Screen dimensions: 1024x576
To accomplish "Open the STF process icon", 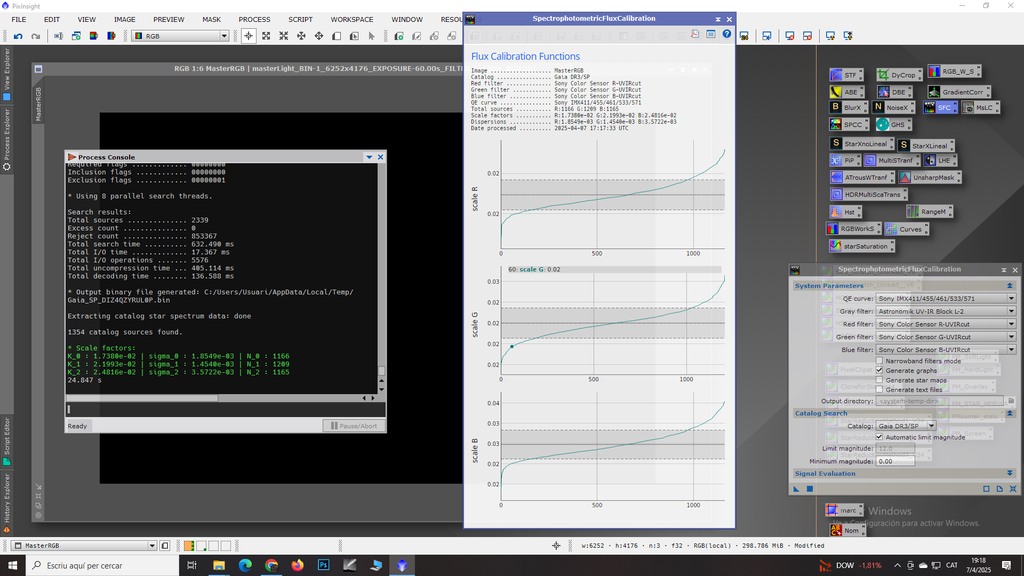I will (x=846, y=75).
